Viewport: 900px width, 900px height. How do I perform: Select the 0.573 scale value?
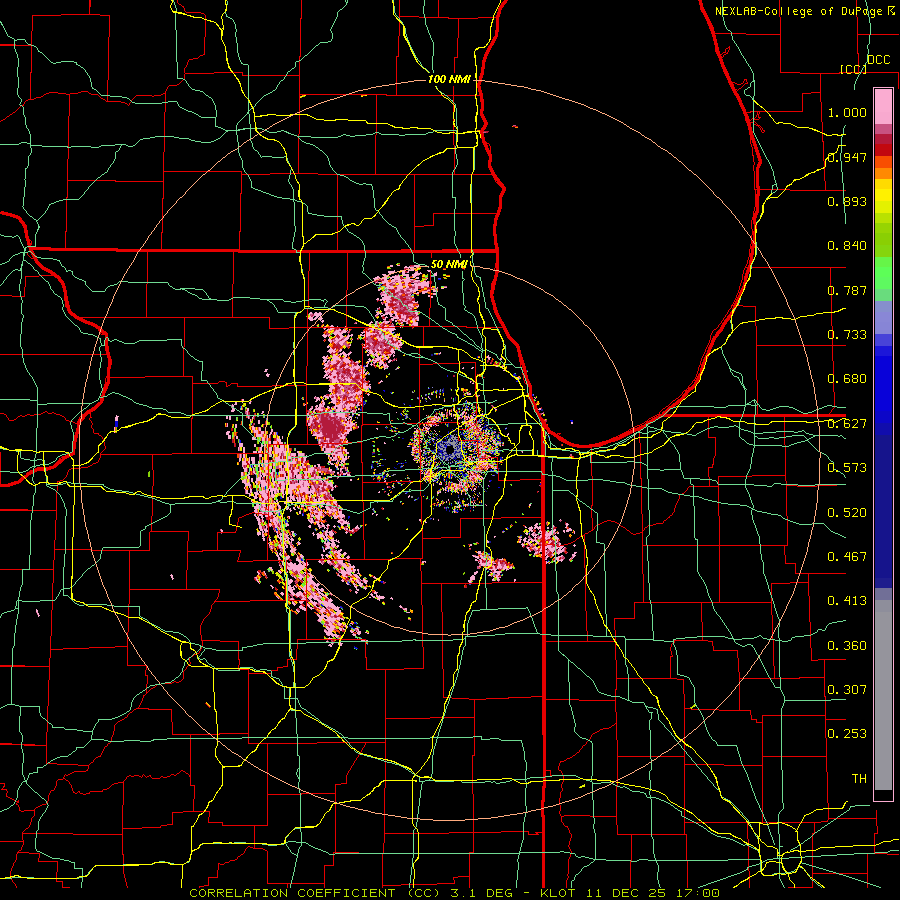tap(847, 468)
